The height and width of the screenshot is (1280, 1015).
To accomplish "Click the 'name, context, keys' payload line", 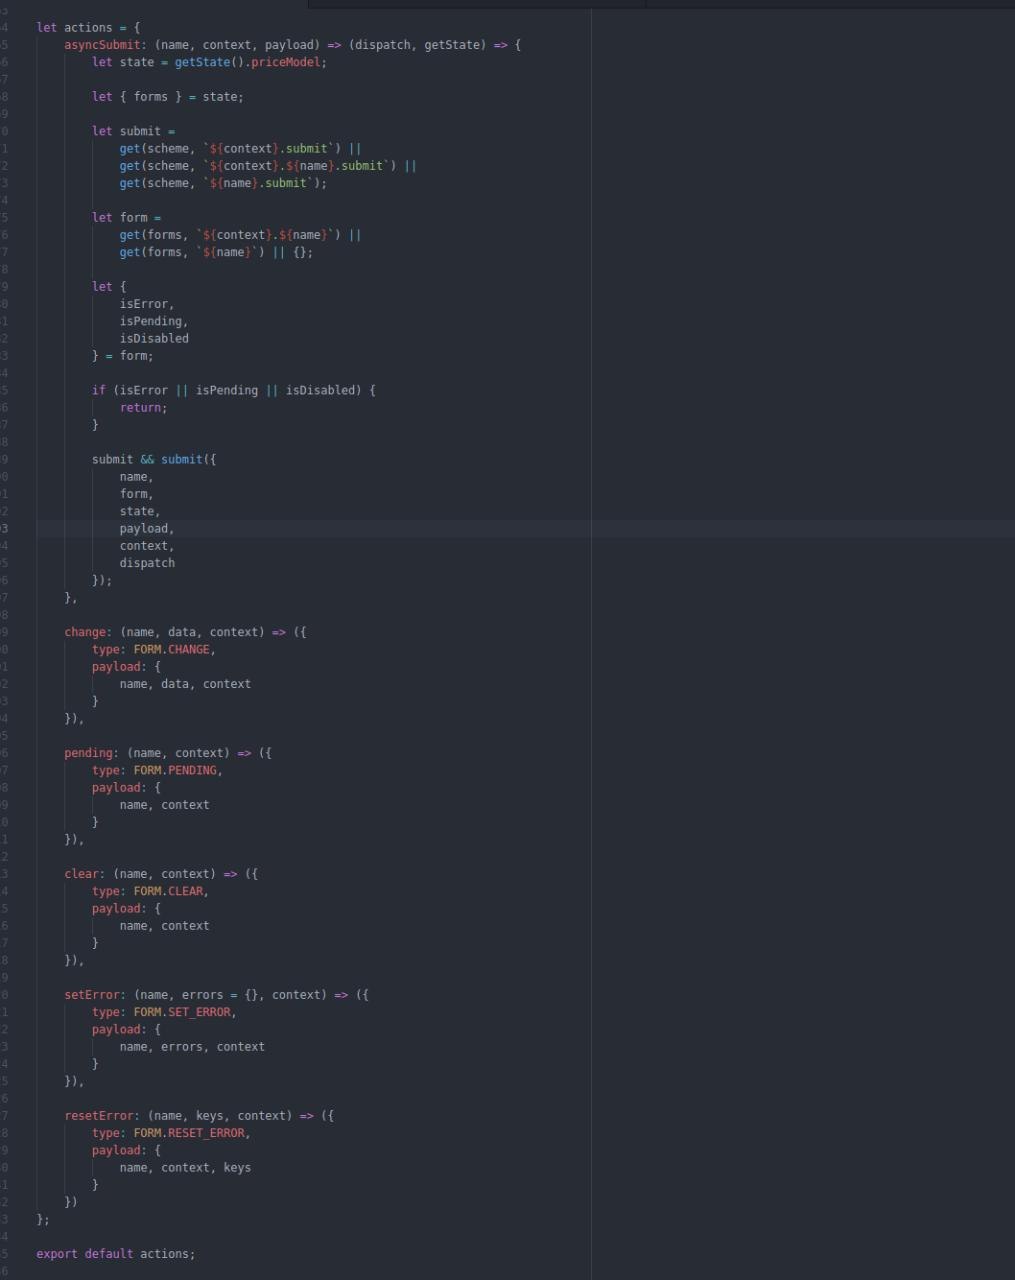I will [x=185, y=1168].
